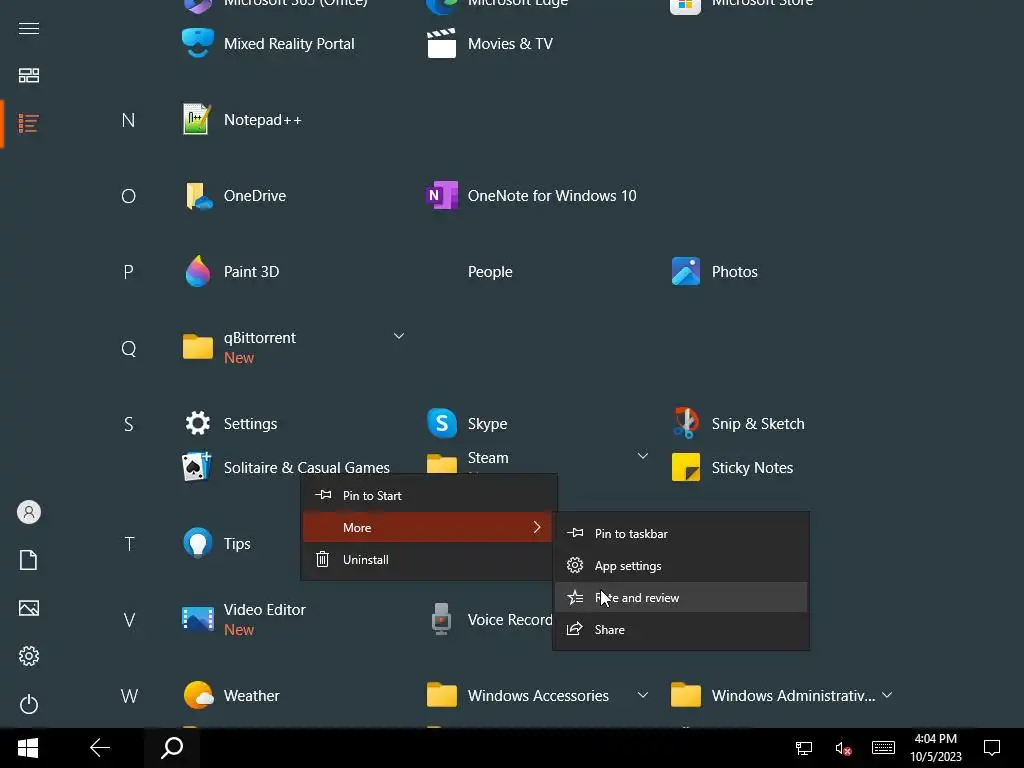Open Notepad++ app icon
This screenshot has height=768, width=1024.
pyautogui.click(x=197, y=120)
